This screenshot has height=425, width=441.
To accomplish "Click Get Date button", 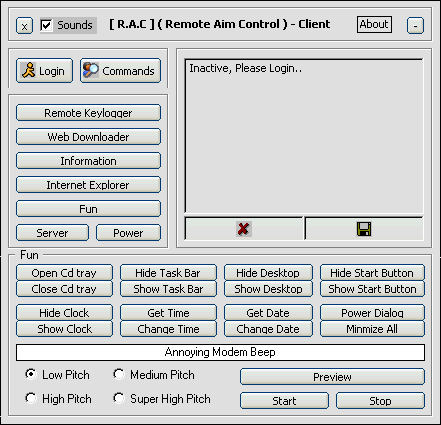I will [x=268, y=313].
